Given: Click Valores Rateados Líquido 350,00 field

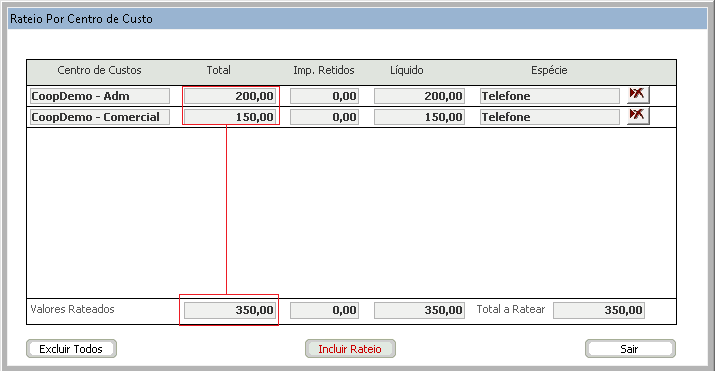Looking at the screenshot, I should pyautogui.click(x=419, y=310).
